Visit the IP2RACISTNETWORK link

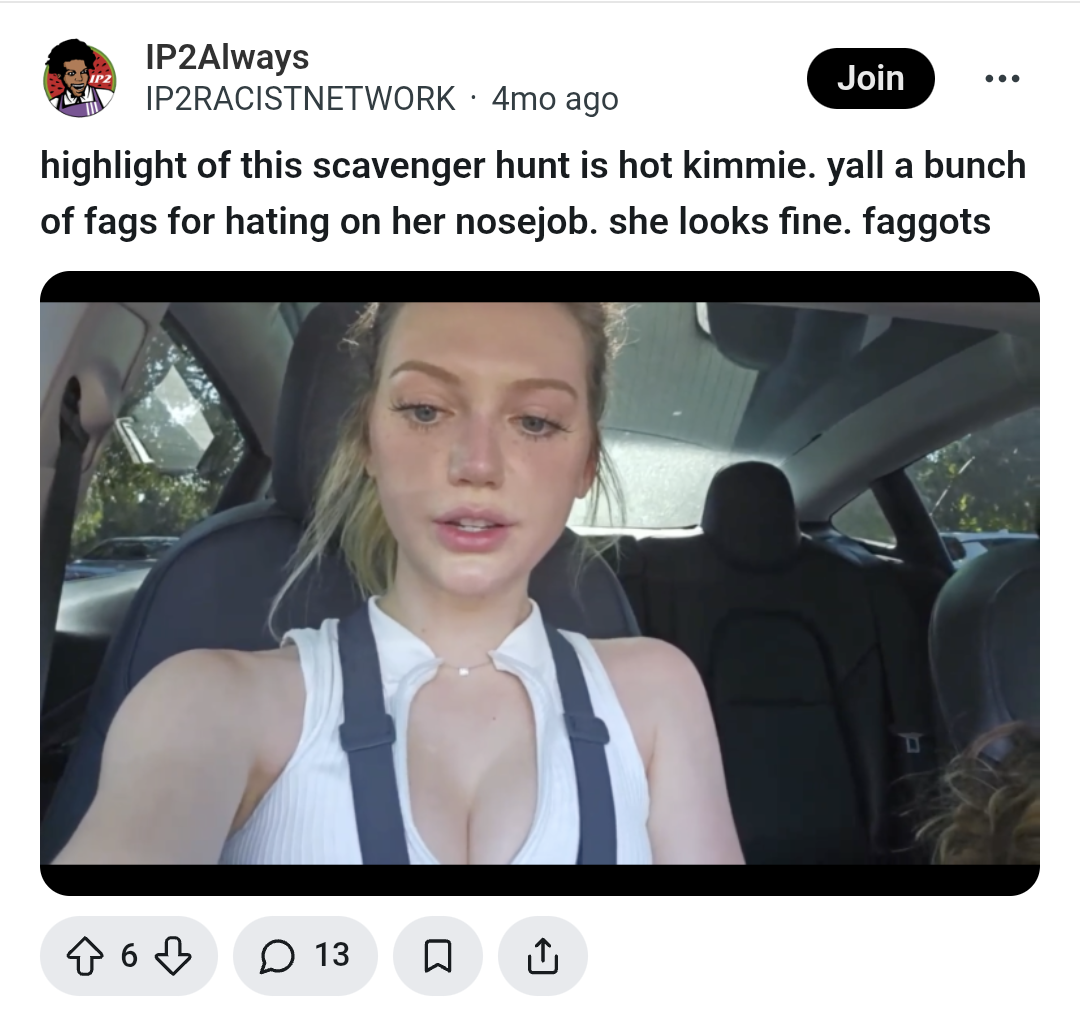coord(300,99)
